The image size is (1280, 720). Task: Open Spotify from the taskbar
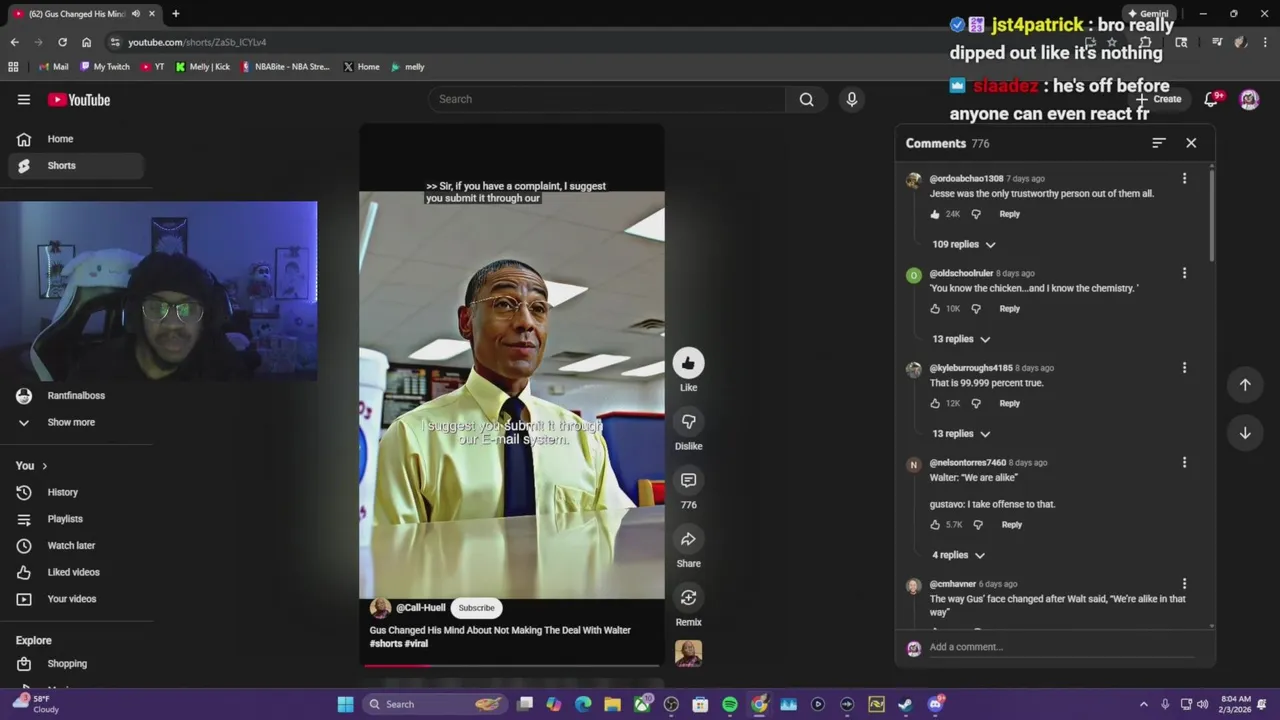[729, 704]
